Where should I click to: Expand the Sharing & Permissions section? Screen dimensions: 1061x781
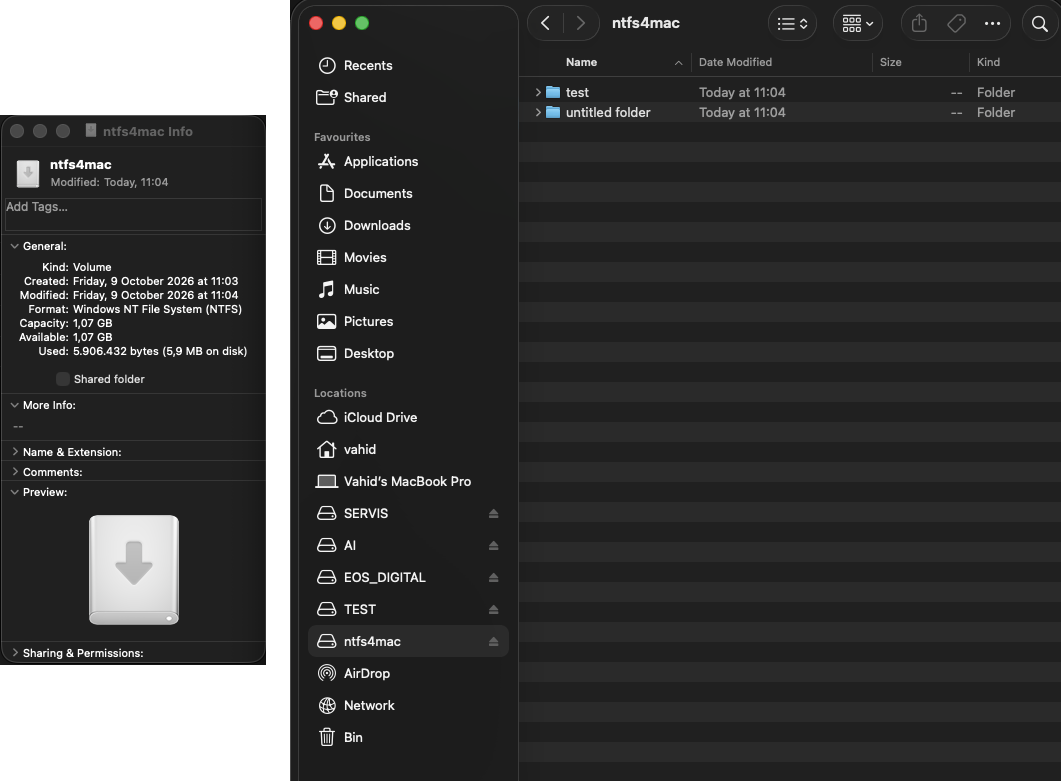tap(14, 652)
